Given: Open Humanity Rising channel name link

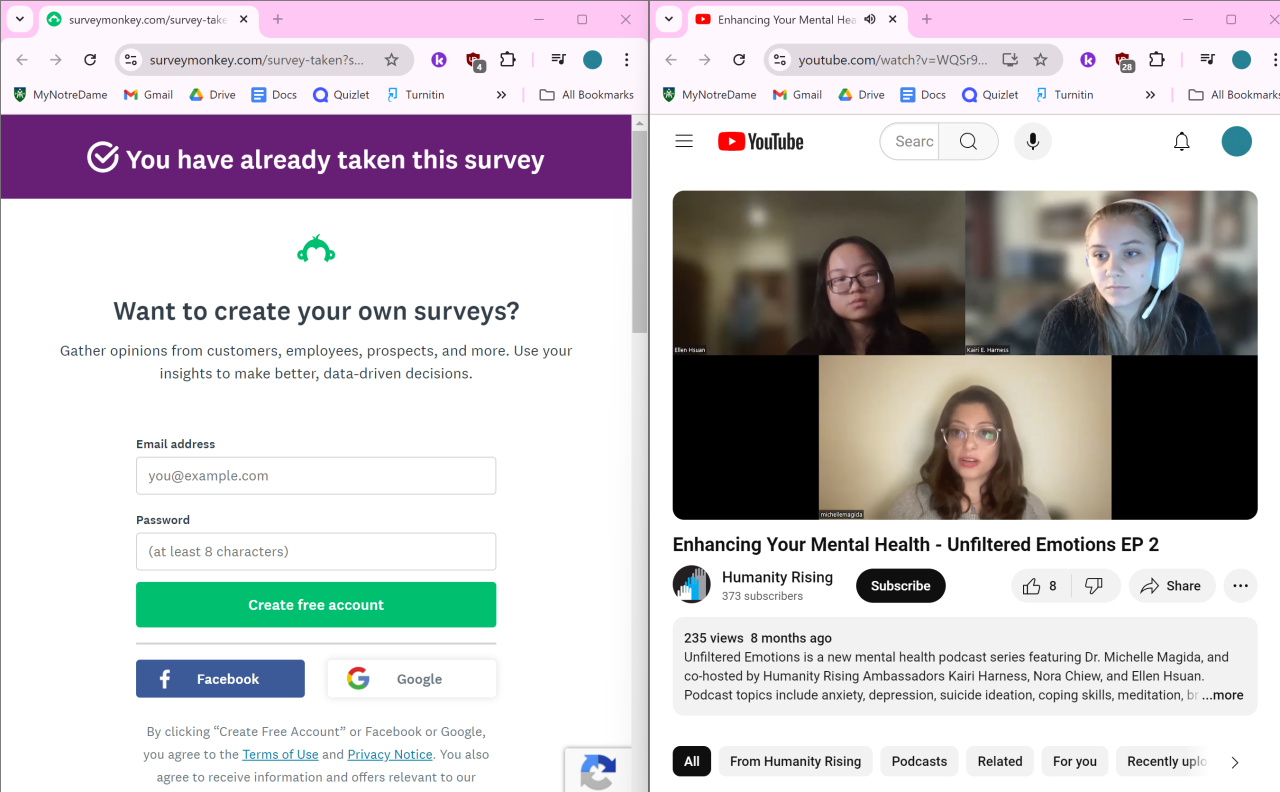Looking at the screenshot, I should pyautogui.click(x=777, y=577).
